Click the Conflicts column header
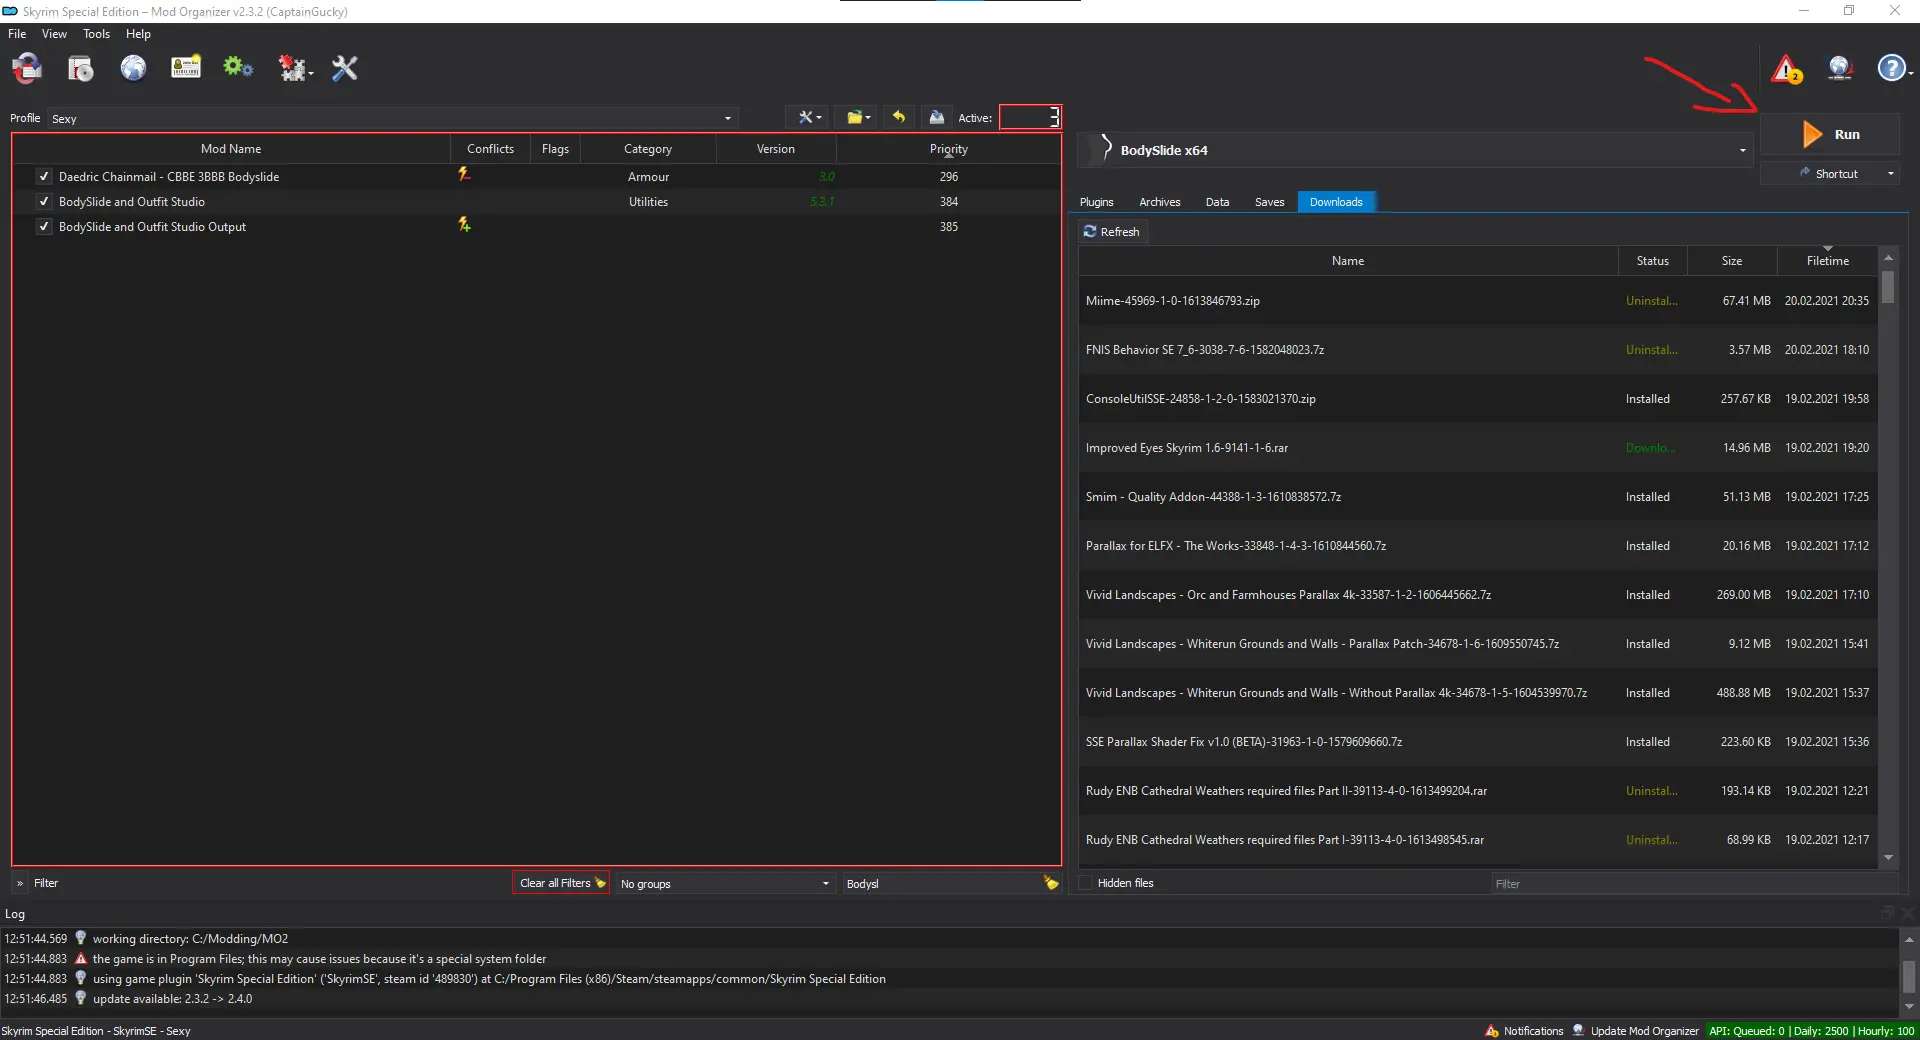1920x1040 pixels. 490,149
